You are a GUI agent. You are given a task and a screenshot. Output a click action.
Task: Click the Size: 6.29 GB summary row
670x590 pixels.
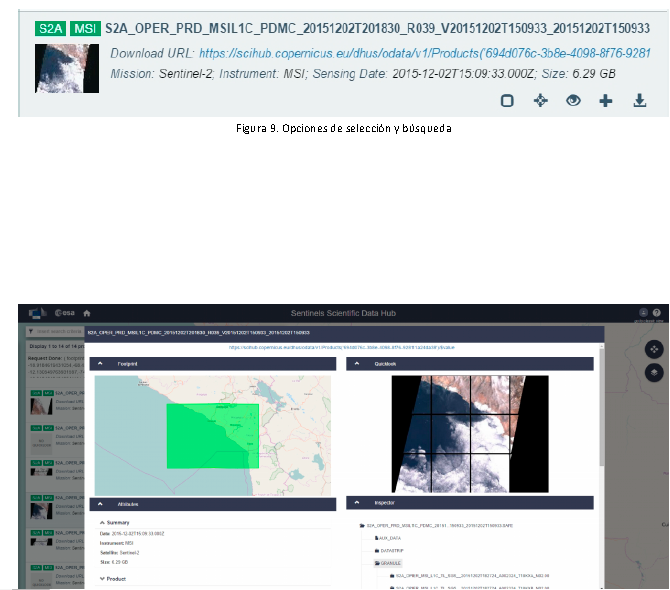(114, 562)
